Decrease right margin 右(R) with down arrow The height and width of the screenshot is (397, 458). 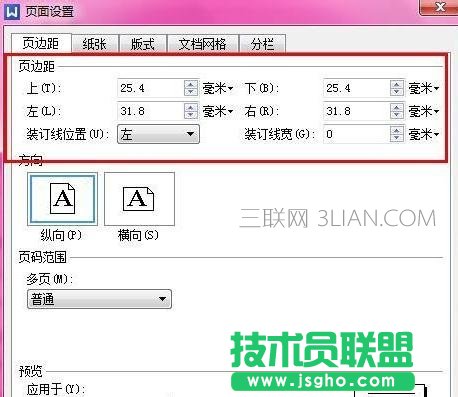[397, 115]
